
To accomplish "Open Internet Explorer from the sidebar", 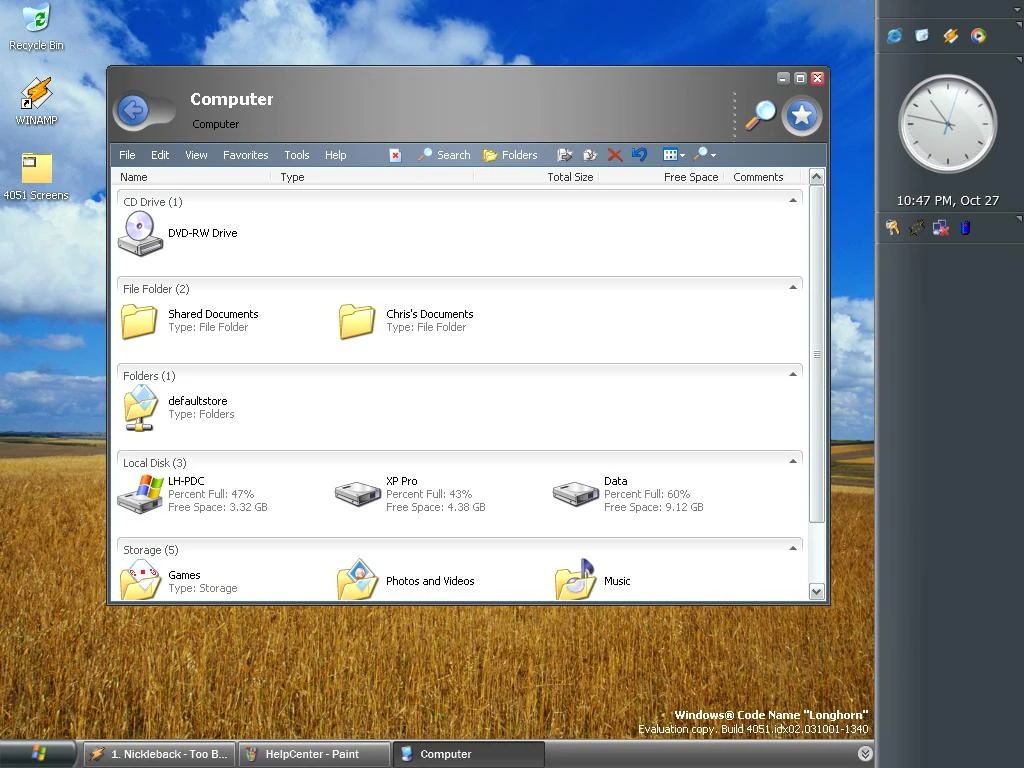I will [x=895, y=35].
